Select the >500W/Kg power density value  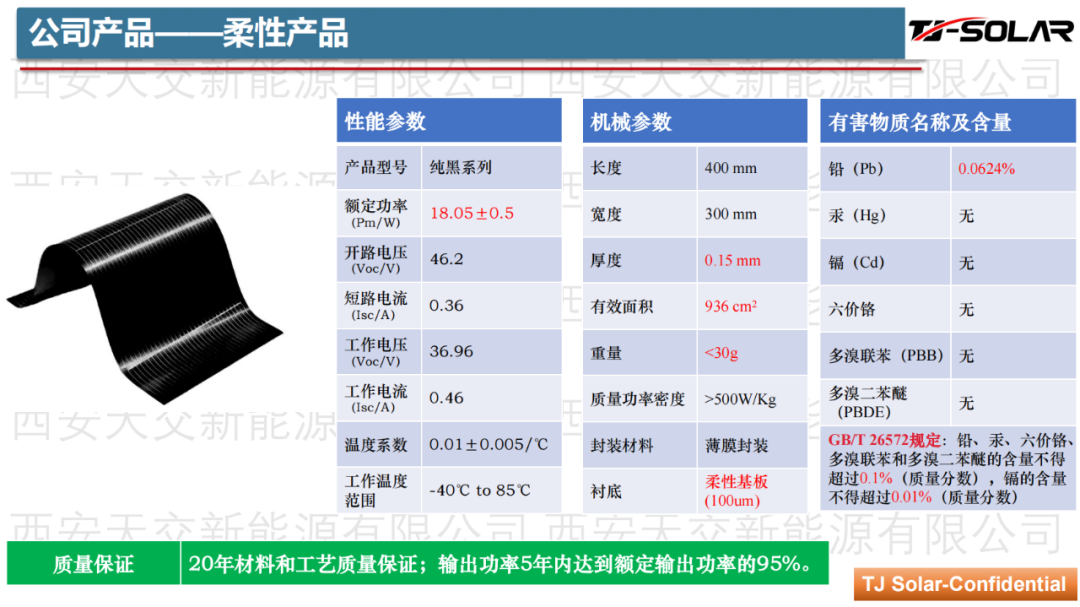point(740,399)
